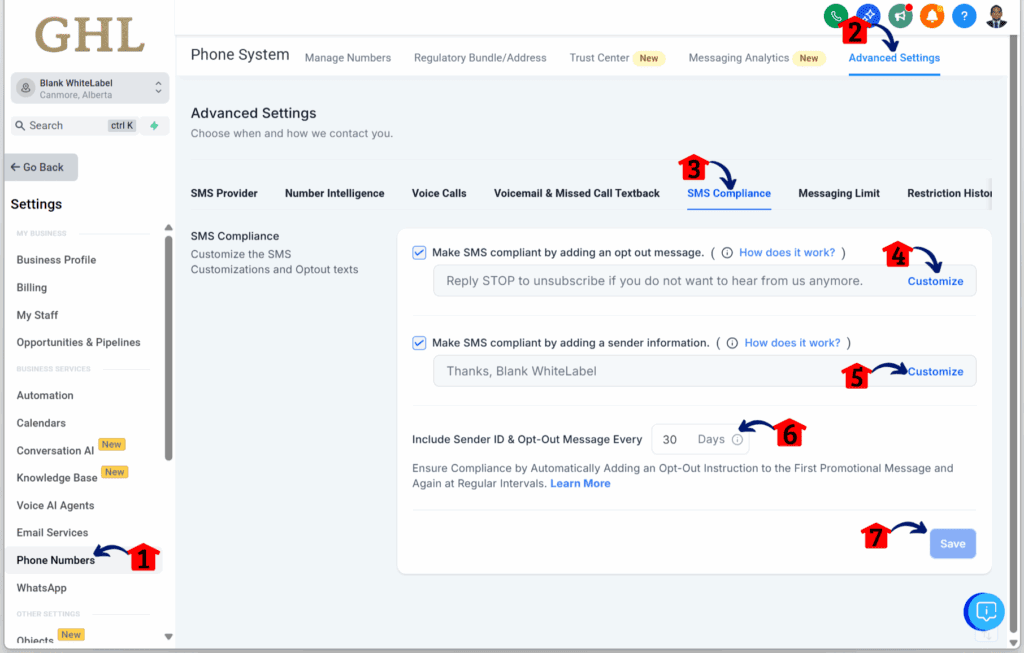Image resolution: width=1024 pixels, height=653 pixels.
Task: Open Email Services settings
Action: 52,533
